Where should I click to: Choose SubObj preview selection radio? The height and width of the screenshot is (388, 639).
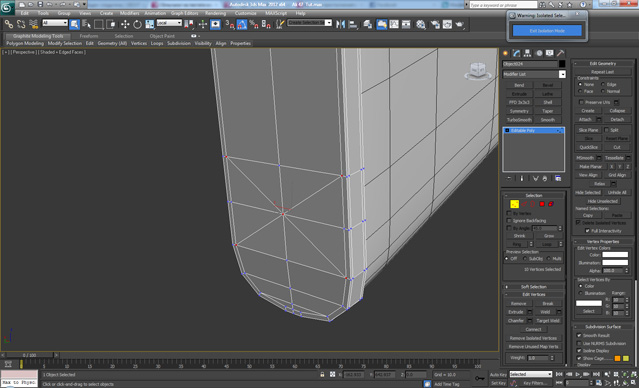tap(525, 258)
